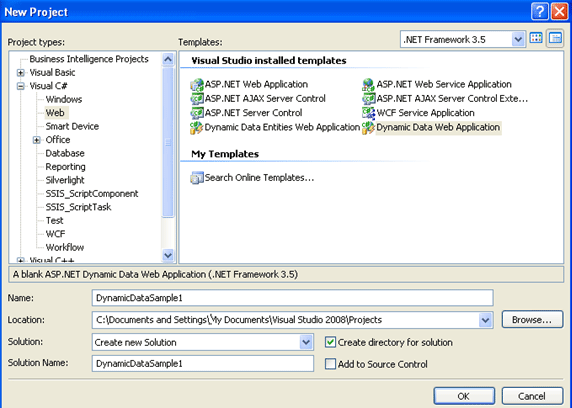Open the Solution combo box
This screenshot has width=572, height=408.
203,342
